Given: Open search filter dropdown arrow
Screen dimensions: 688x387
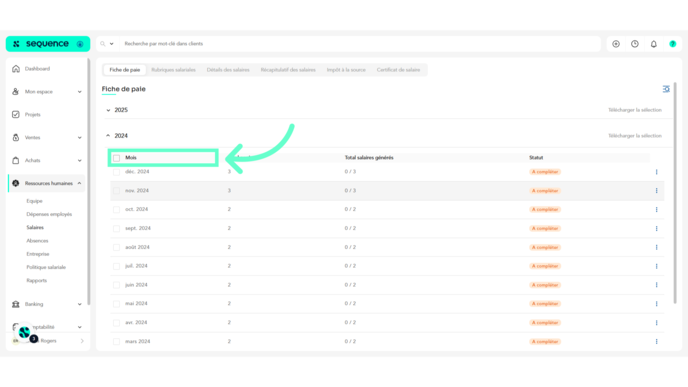Looking at the screenshot, I should (x=111, y=44).
